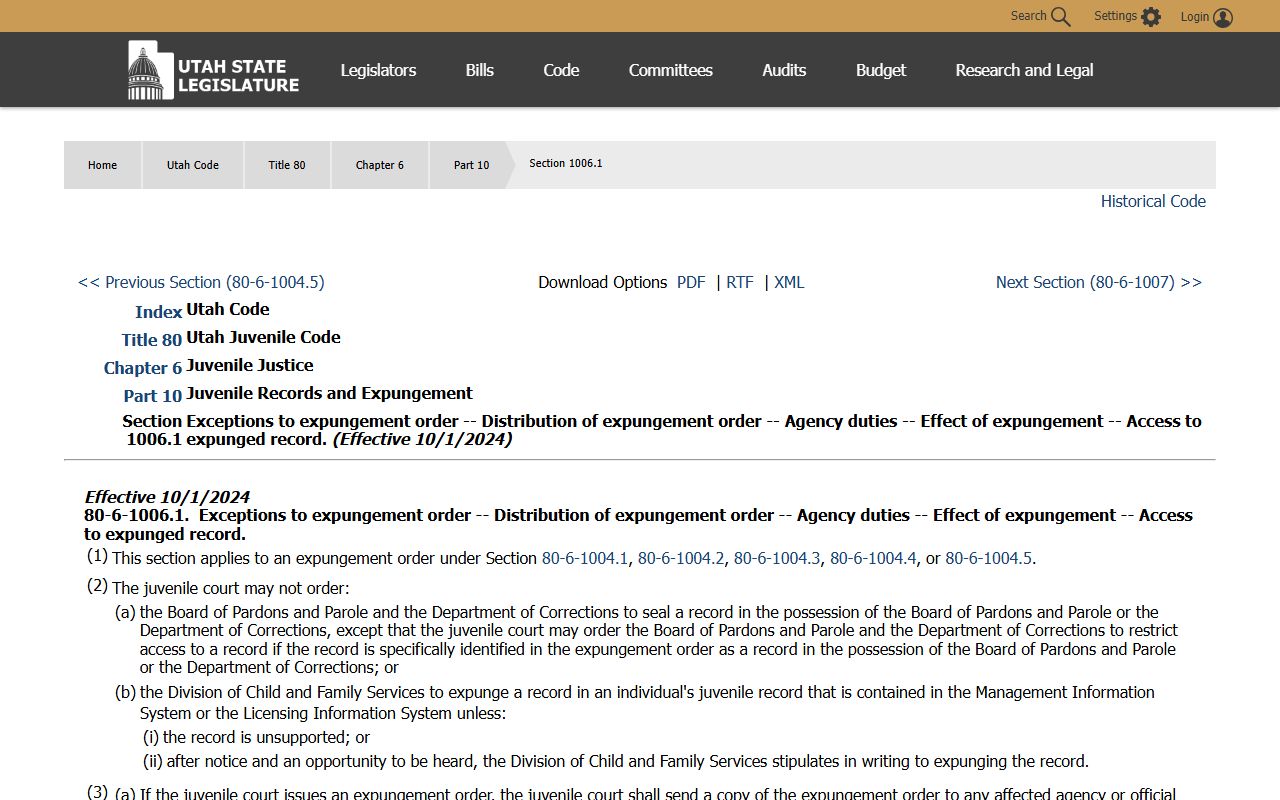Select the Title 80 breadcrumb
The height and width of the screenshot is (800, 1280).
287,165
